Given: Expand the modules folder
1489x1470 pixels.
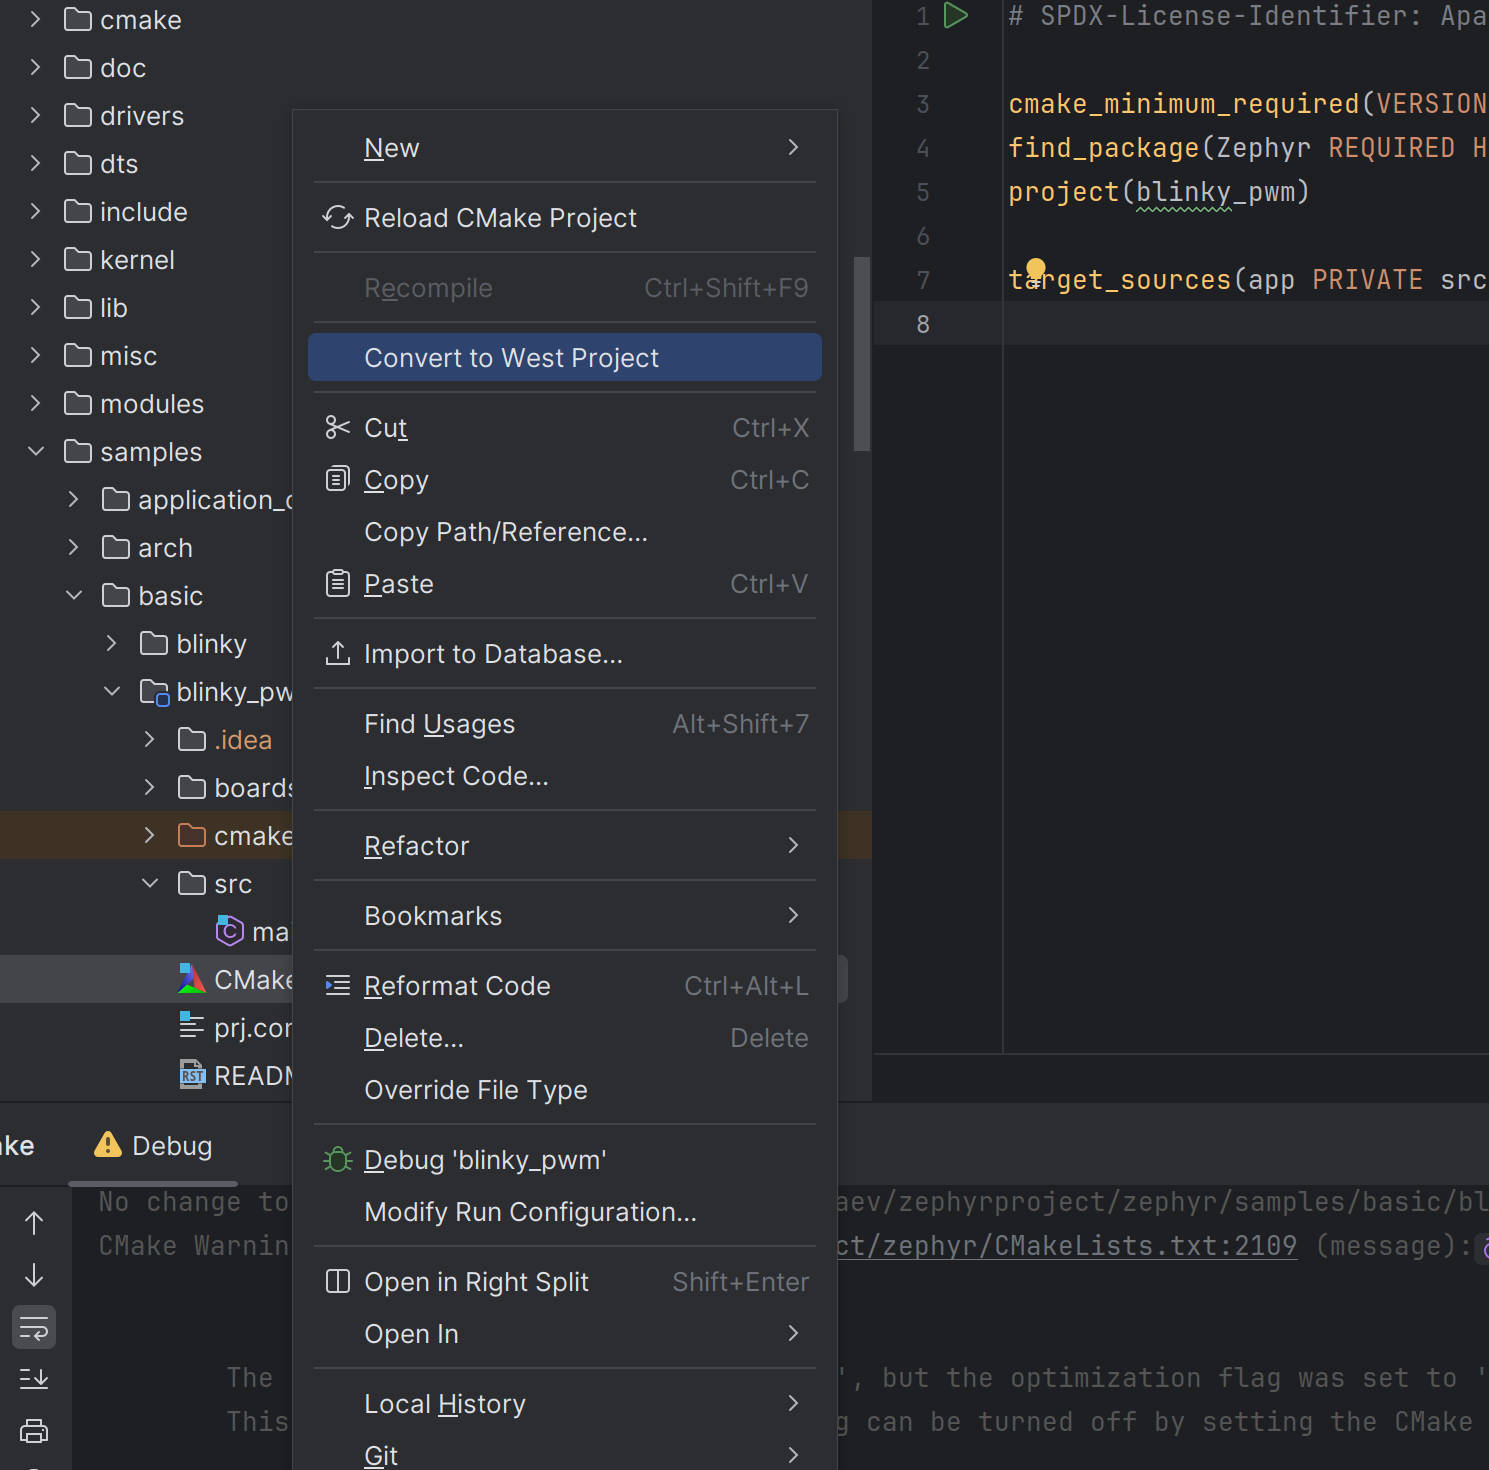Looking at the screenshot, I should tap(36, 403).
